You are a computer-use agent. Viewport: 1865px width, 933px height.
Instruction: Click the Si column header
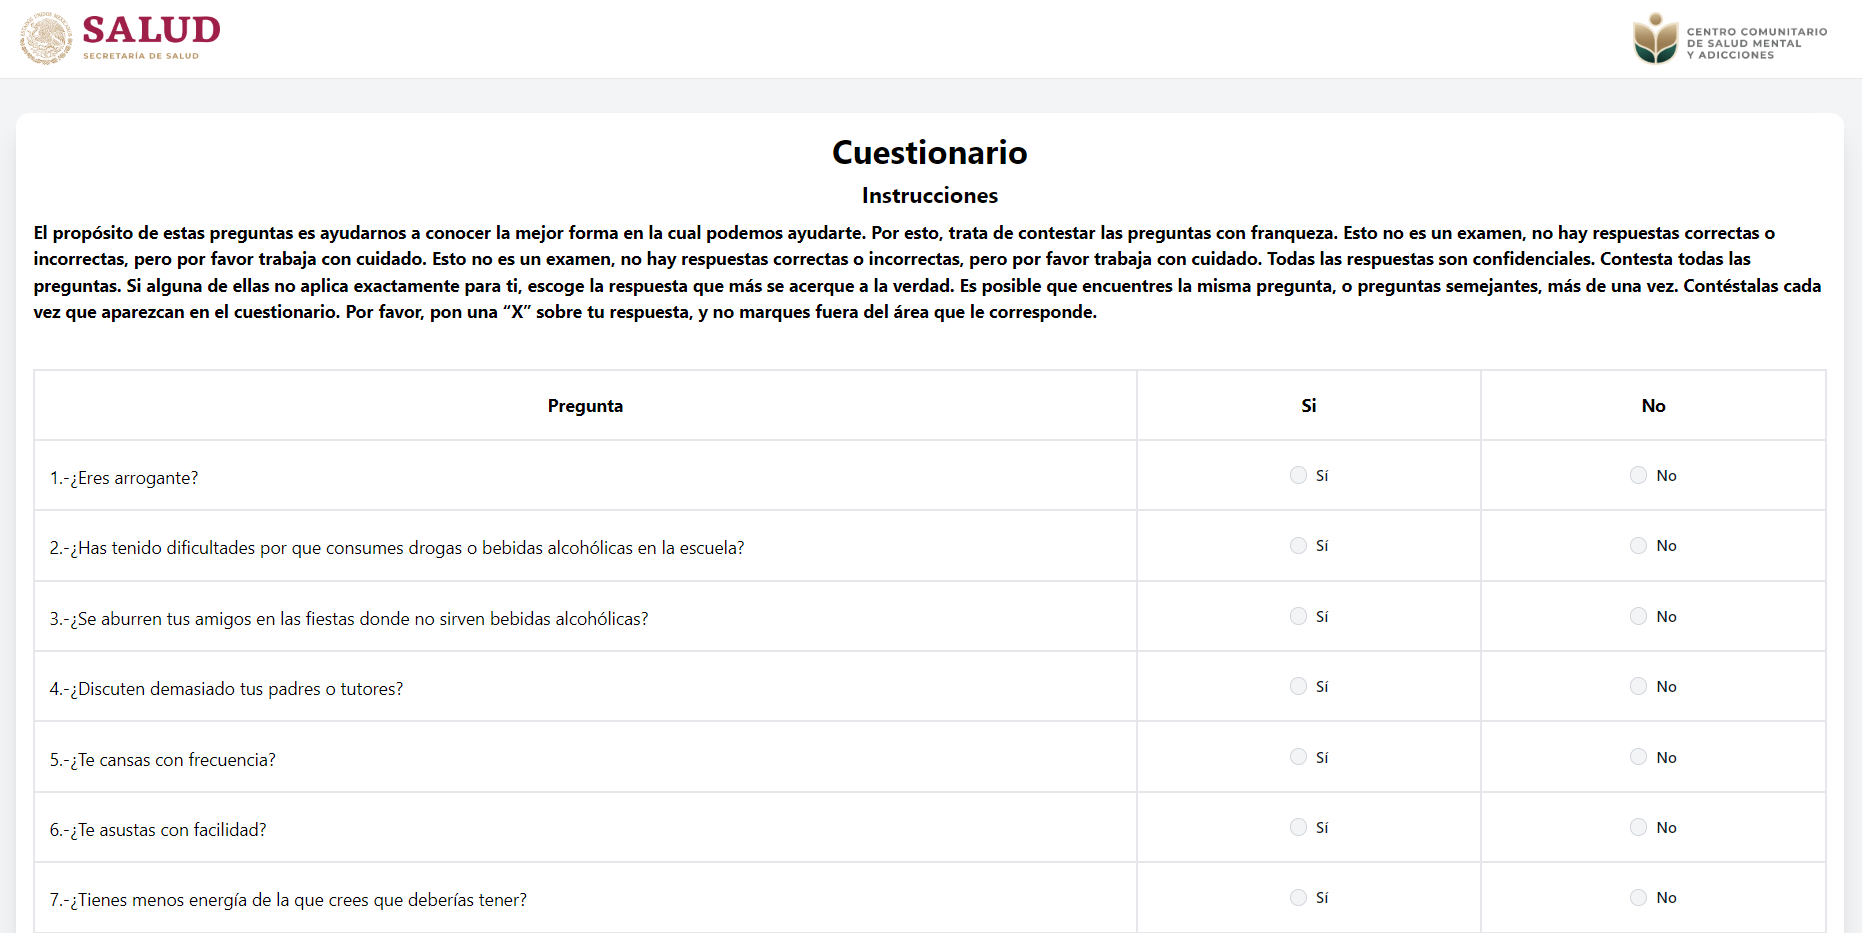tap(1308, 406)
